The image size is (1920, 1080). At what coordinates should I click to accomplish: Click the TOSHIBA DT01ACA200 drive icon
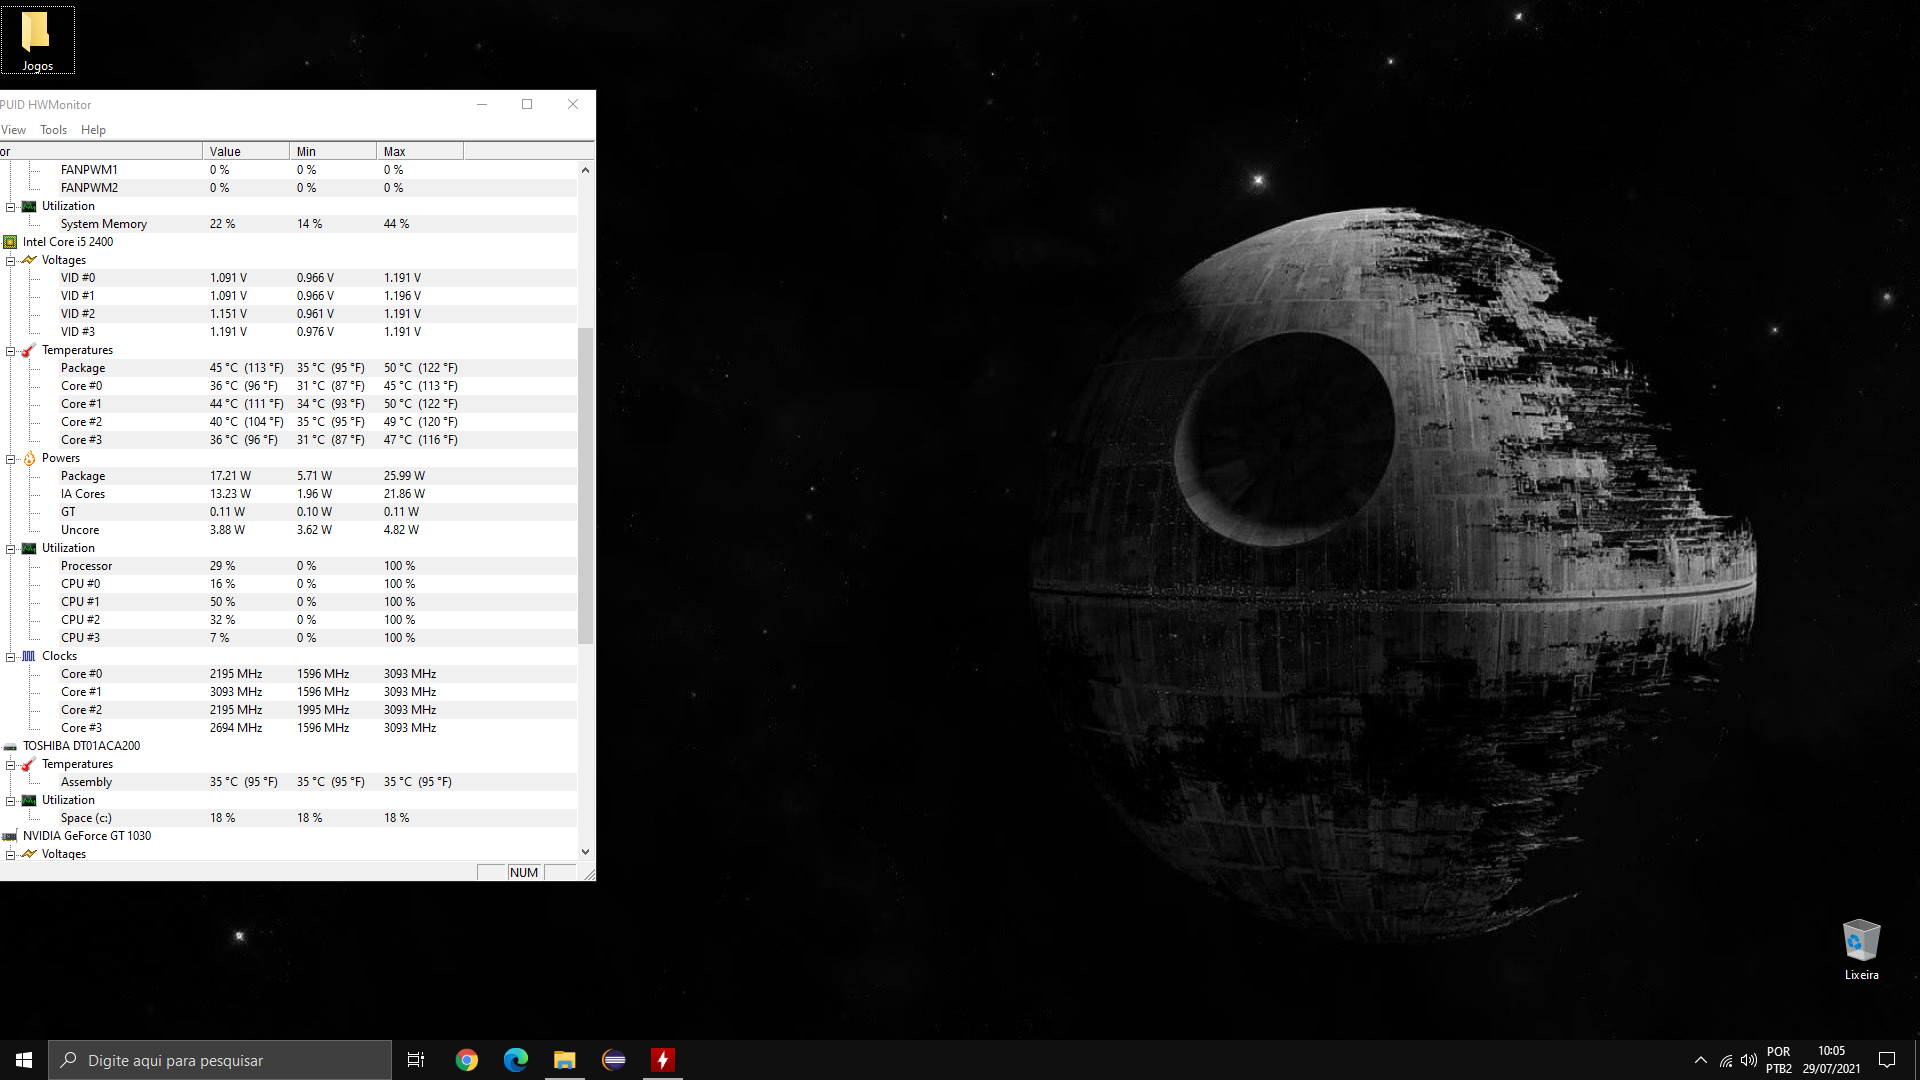click(10, 746)
